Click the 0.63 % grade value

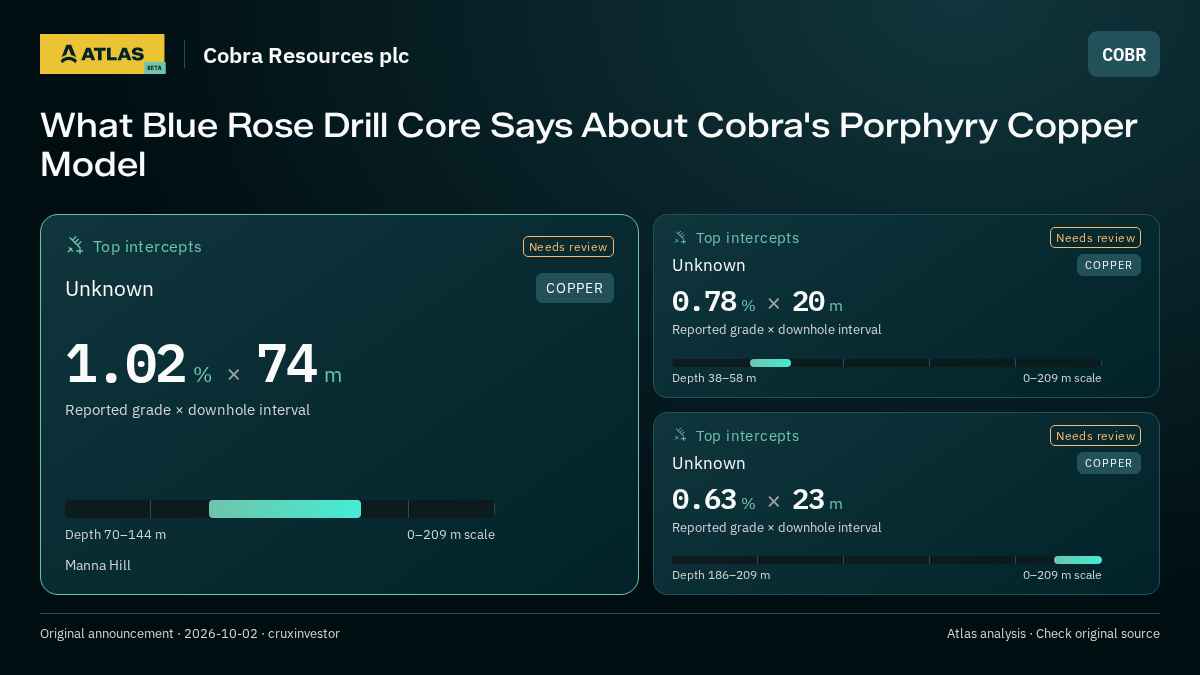(713, 500)
